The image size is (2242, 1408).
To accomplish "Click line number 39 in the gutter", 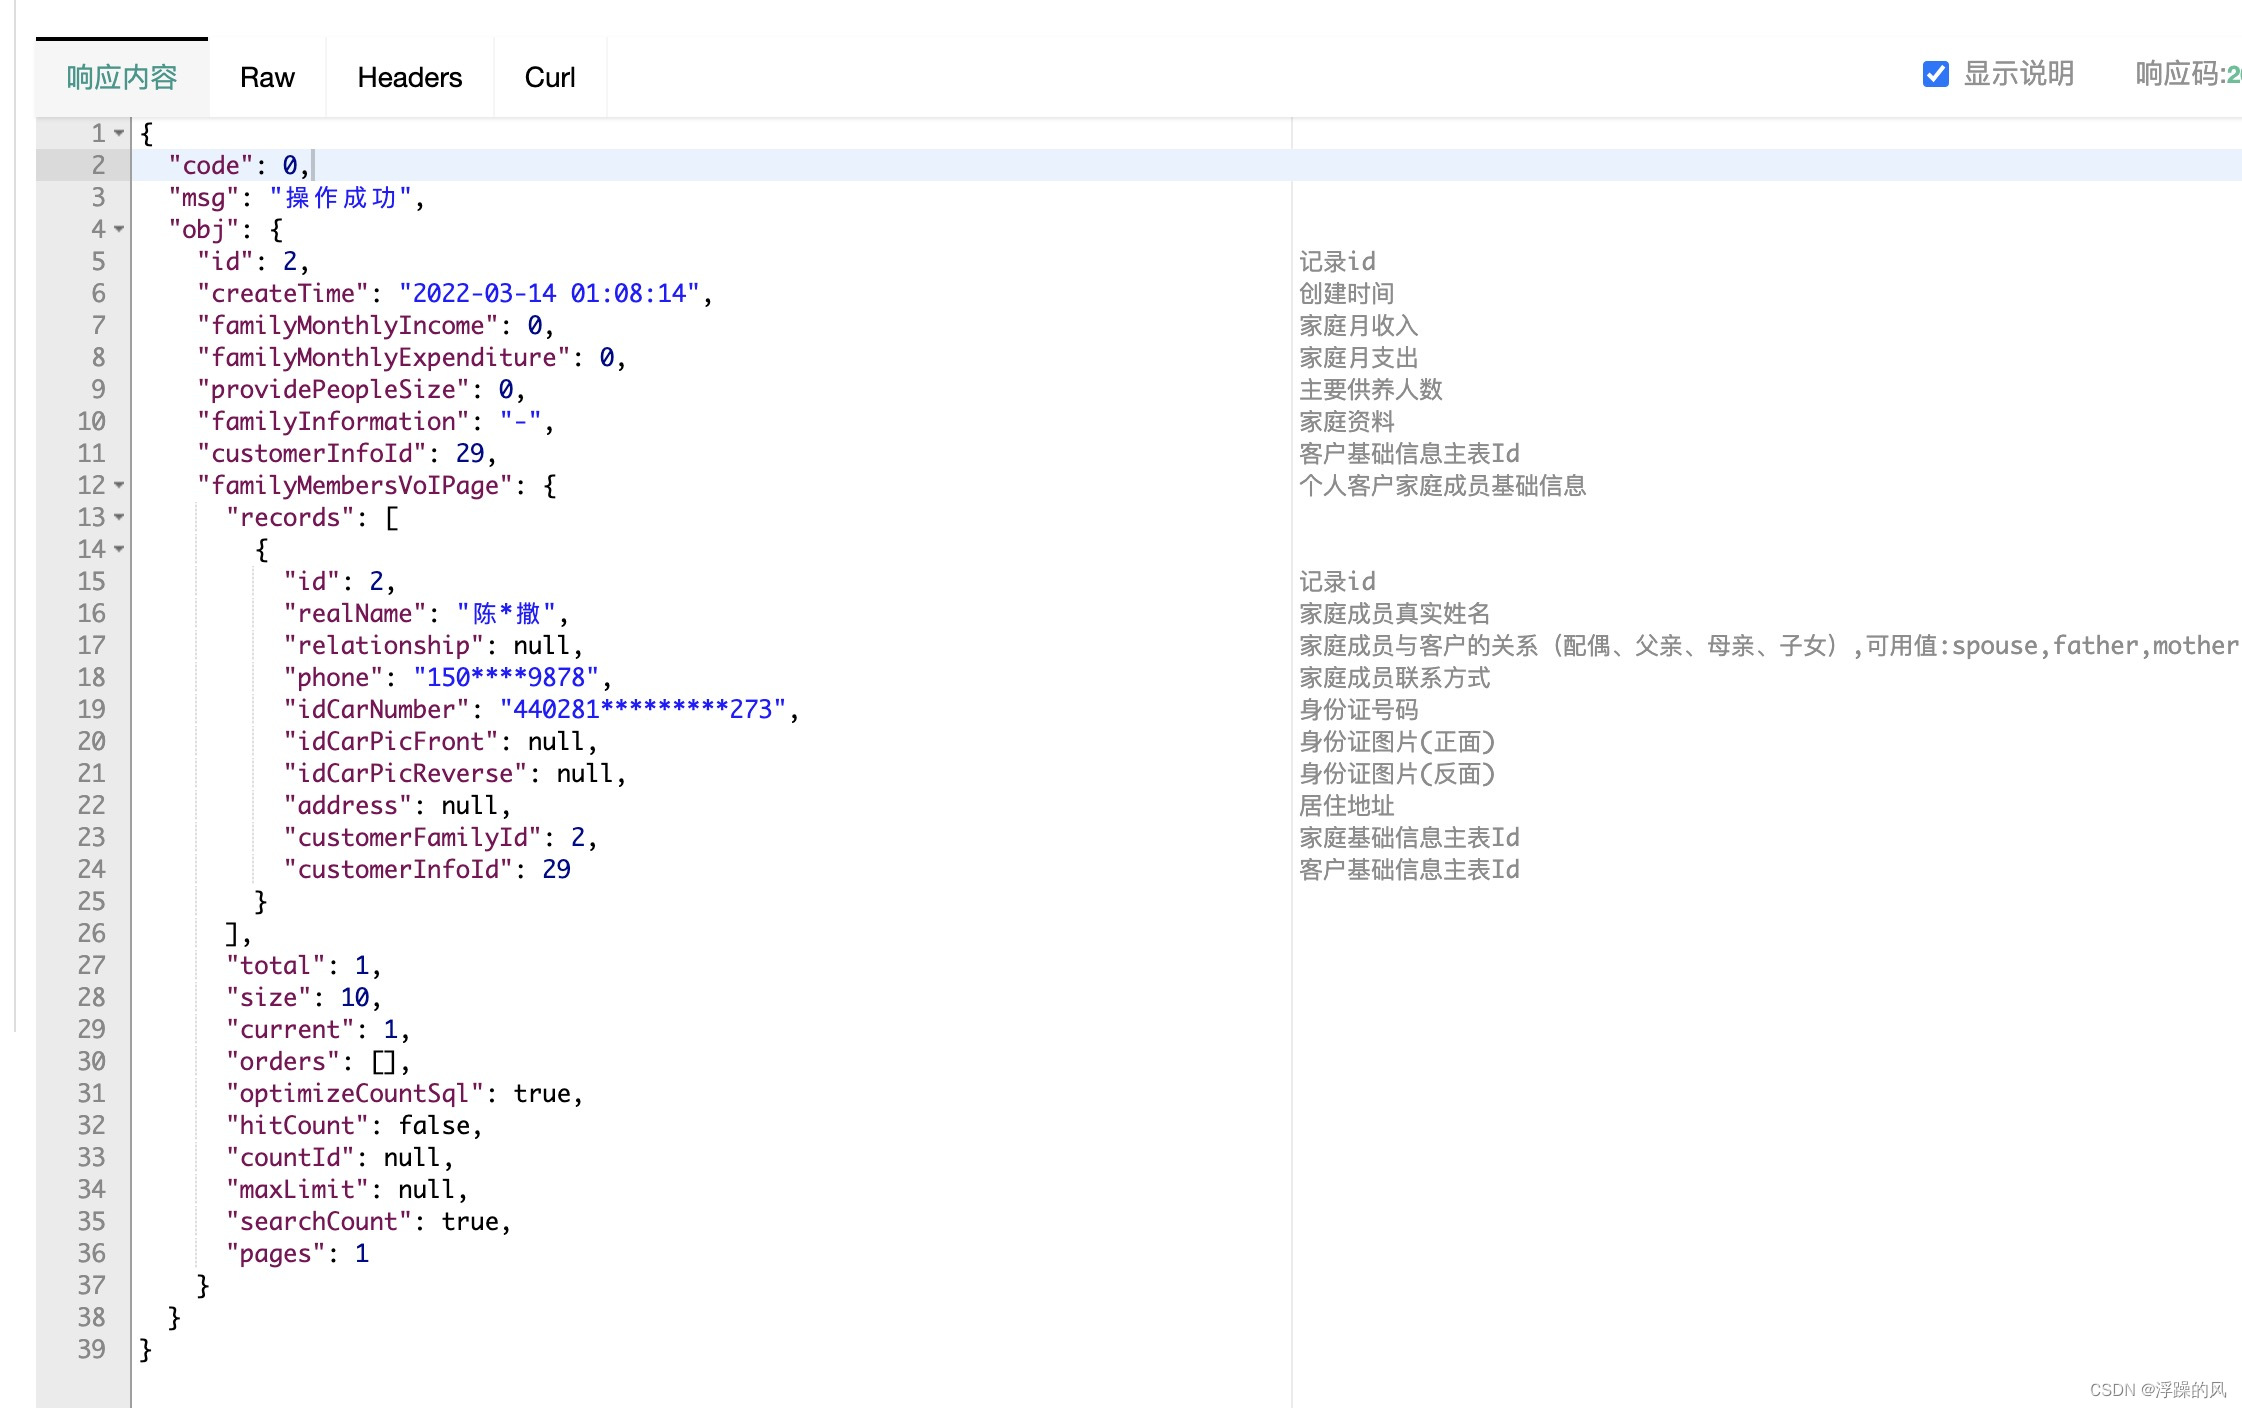I will [x=91, y=1349].
